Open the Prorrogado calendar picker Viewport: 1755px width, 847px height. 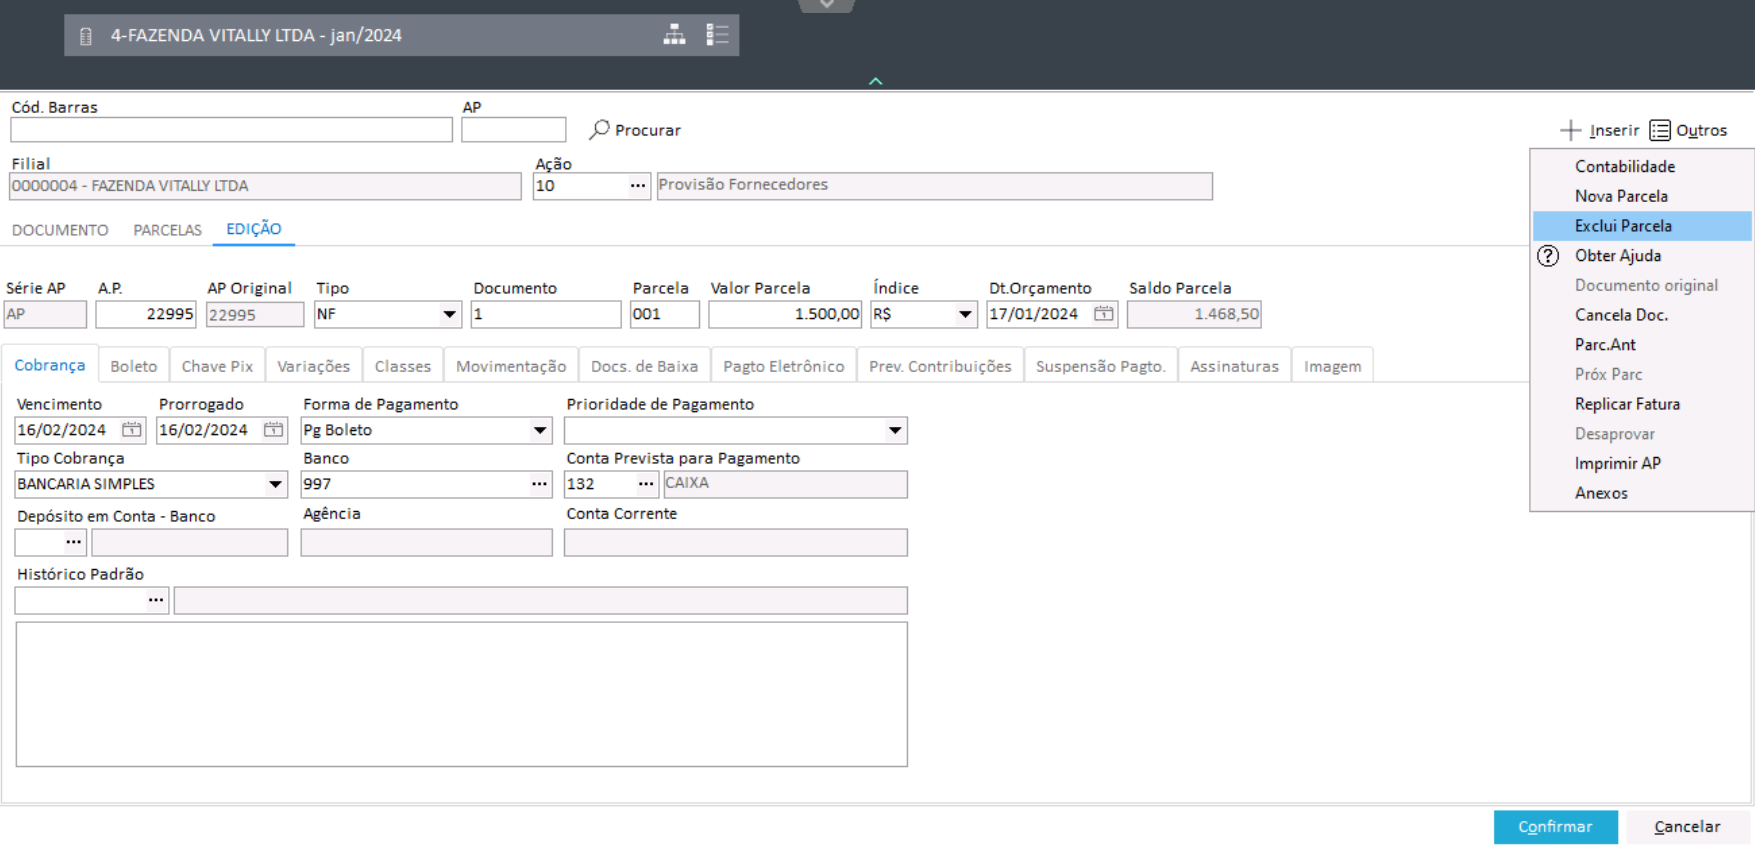click(273, 430)
